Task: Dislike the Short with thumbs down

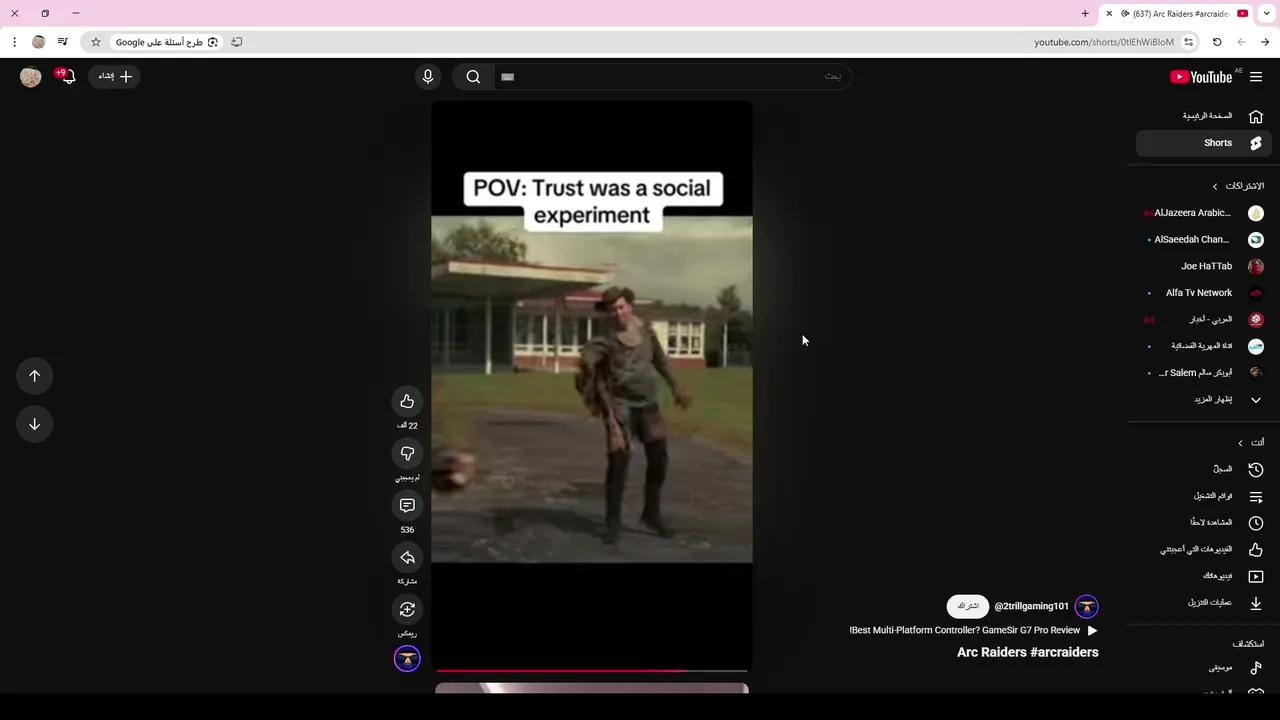Action: [x=407, y=453]
